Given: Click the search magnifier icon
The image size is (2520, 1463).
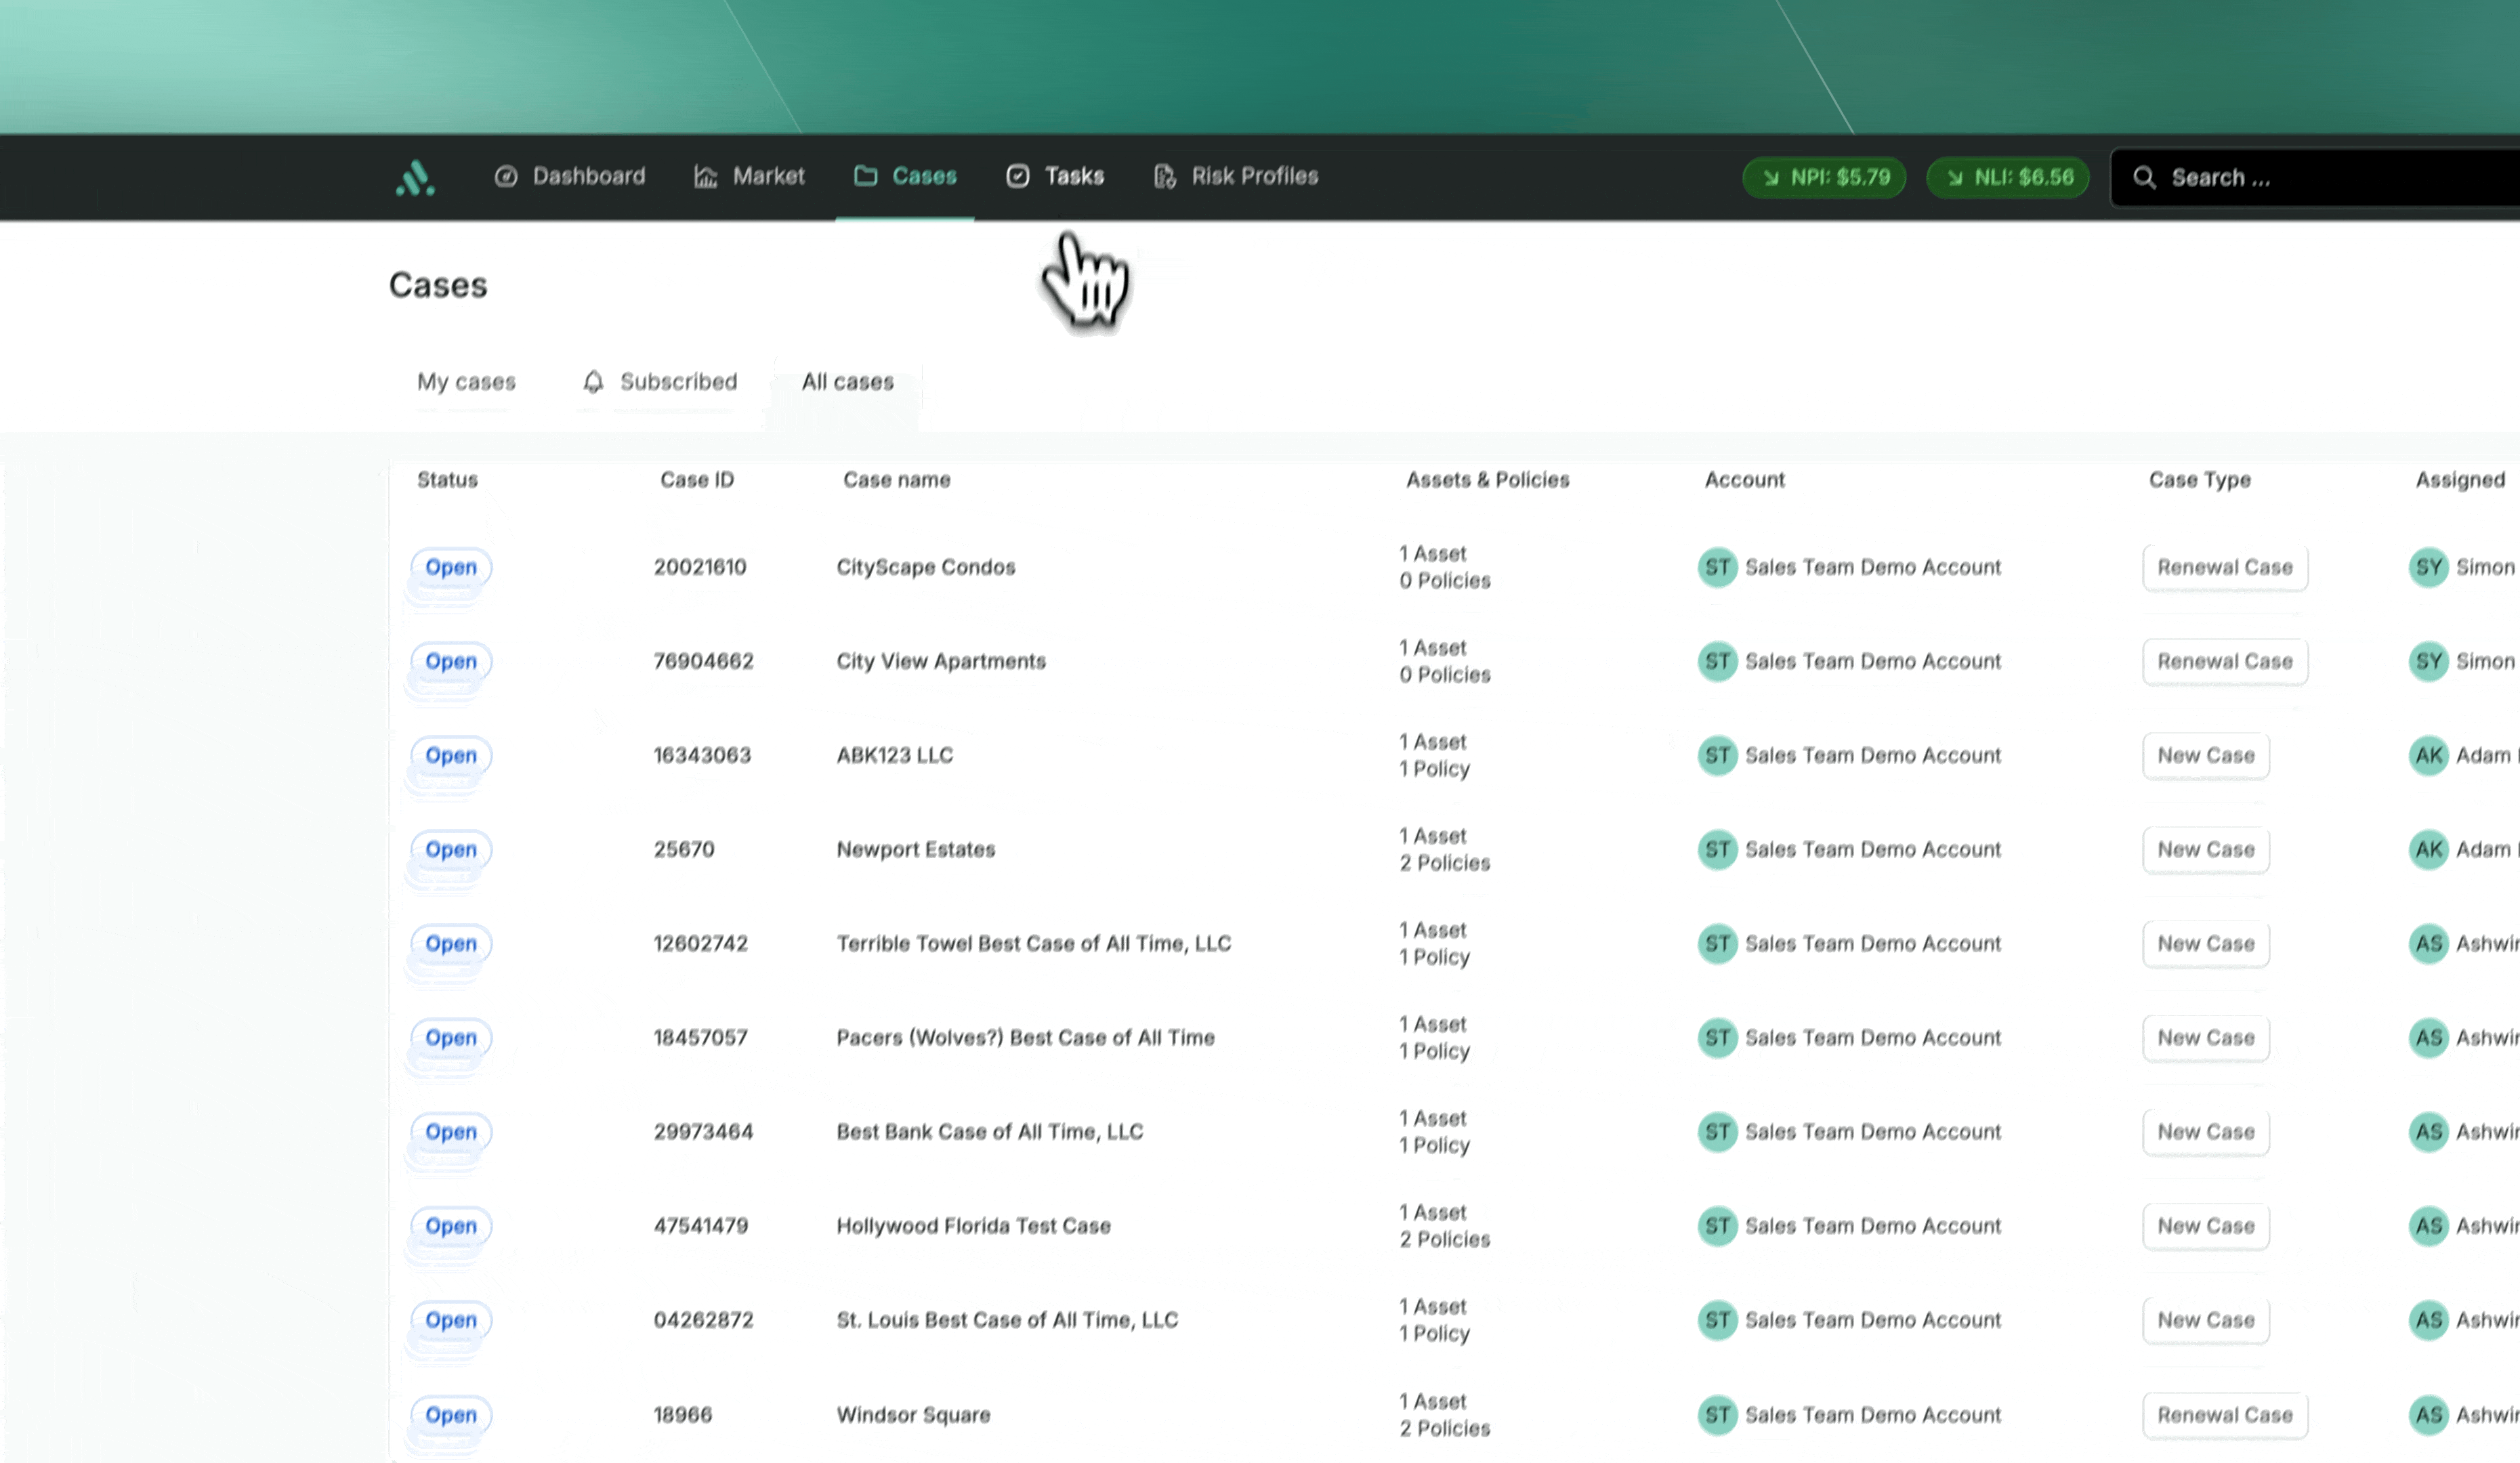Looking at the screenshot, I should pyautogui.click(x=2144, y=178).
